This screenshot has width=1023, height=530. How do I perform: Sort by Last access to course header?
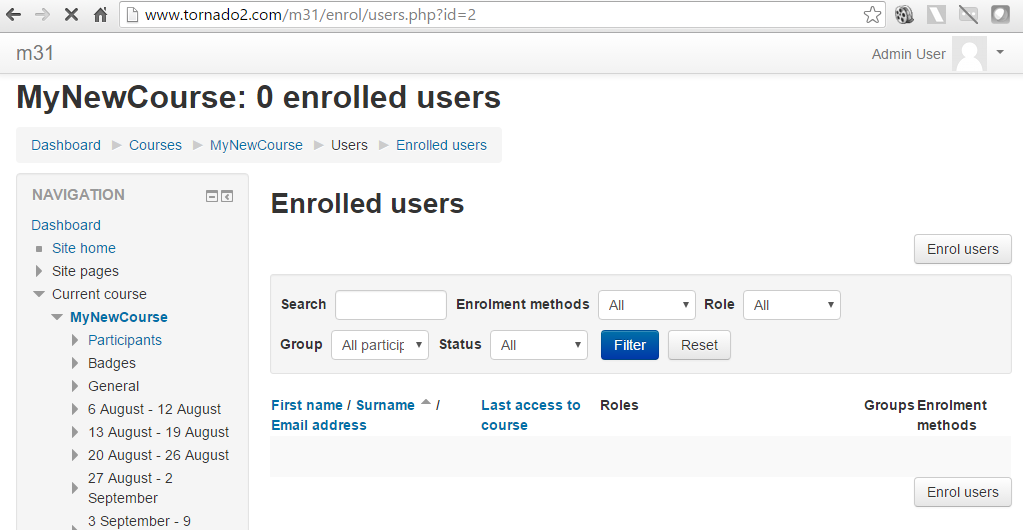pos(530,415)
